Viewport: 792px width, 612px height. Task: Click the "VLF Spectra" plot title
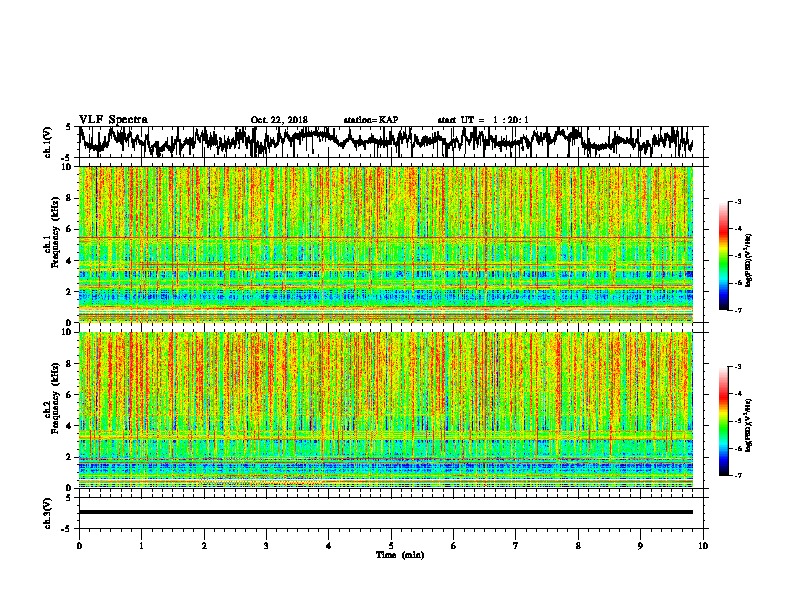click(x=113, y=120)
